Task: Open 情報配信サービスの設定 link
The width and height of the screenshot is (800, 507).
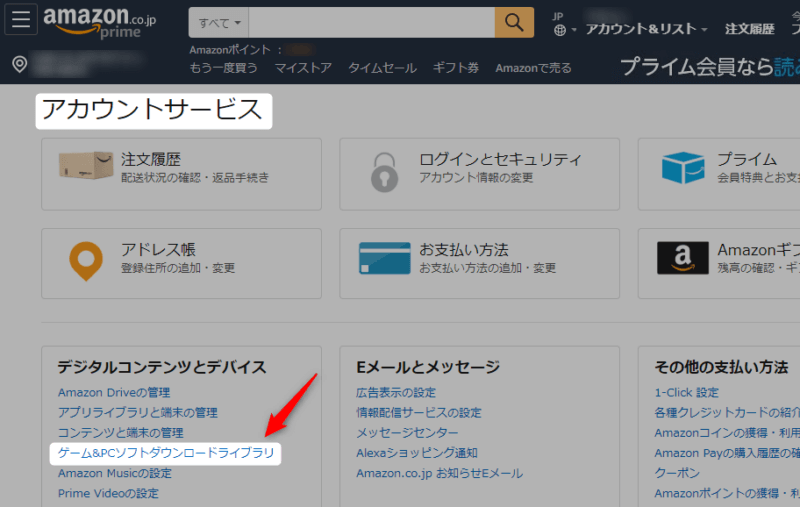Action: coord(419,412)
